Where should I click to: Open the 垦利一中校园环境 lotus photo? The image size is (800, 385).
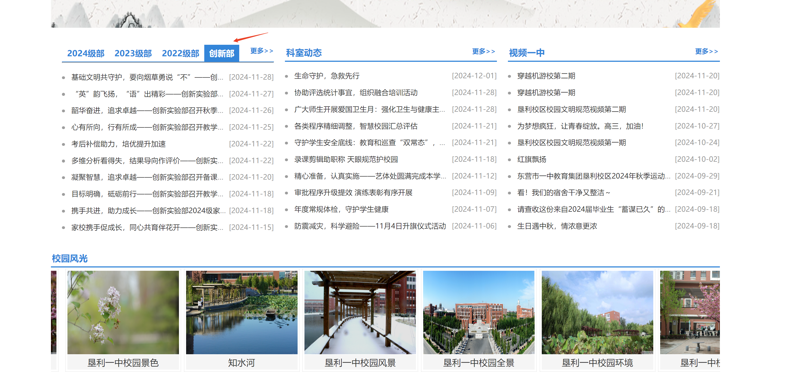[597, 312]
